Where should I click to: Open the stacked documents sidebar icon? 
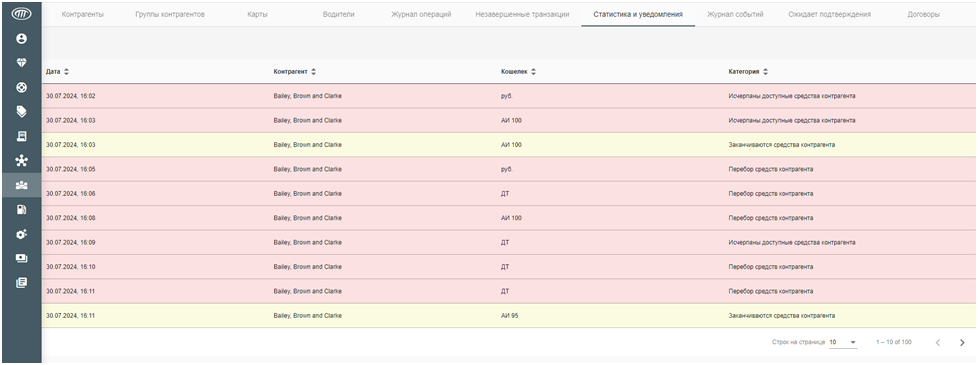click(21, 283)
